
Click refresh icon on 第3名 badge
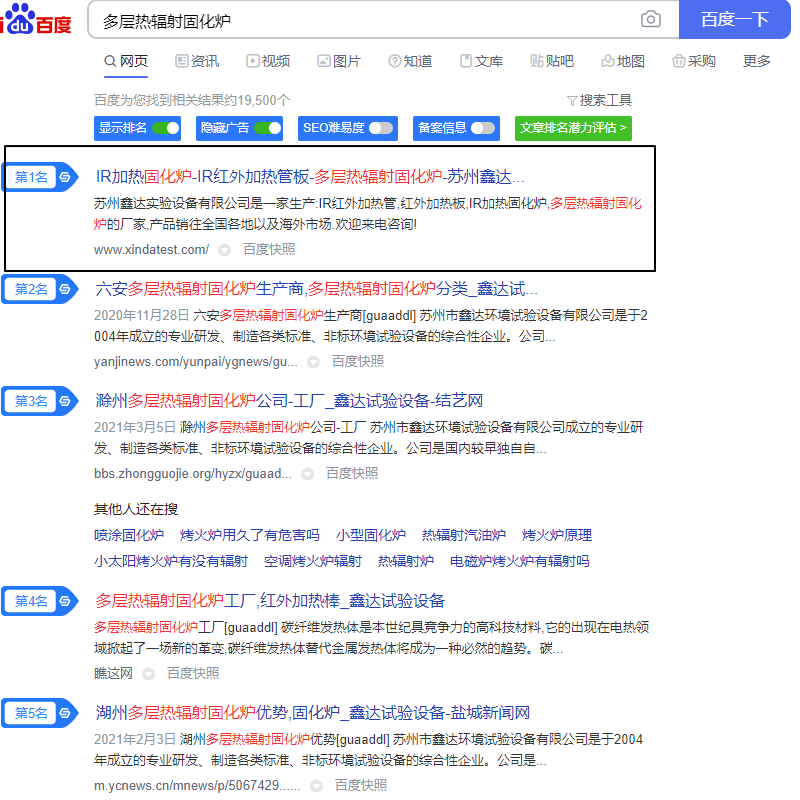tap(65, 401)
